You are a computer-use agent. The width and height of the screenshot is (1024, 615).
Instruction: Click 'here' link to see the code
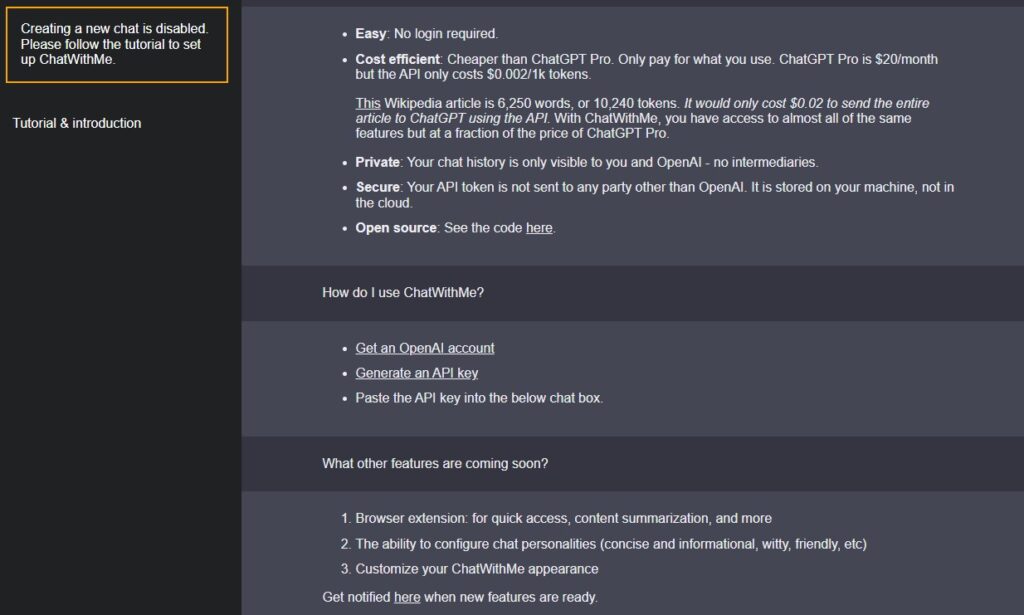tap(538, 228)
